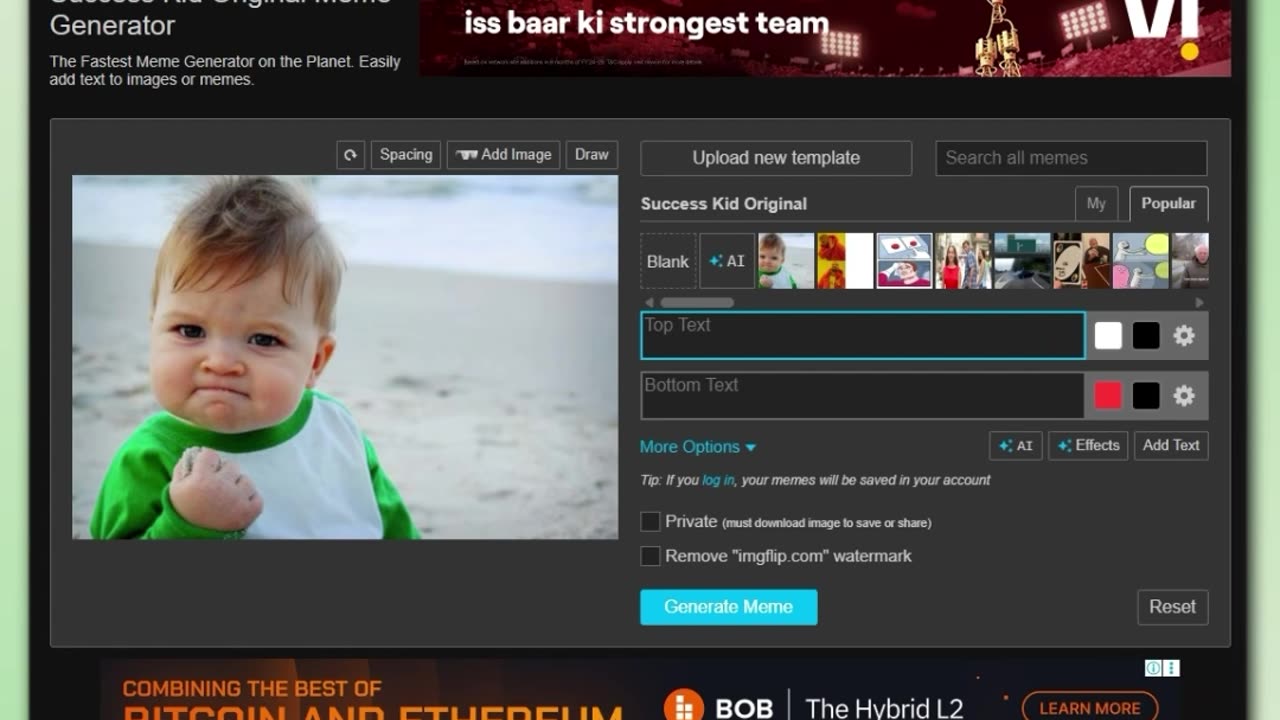
Task: Open Bottom Text red font color
Action: tap(1108, 396)
